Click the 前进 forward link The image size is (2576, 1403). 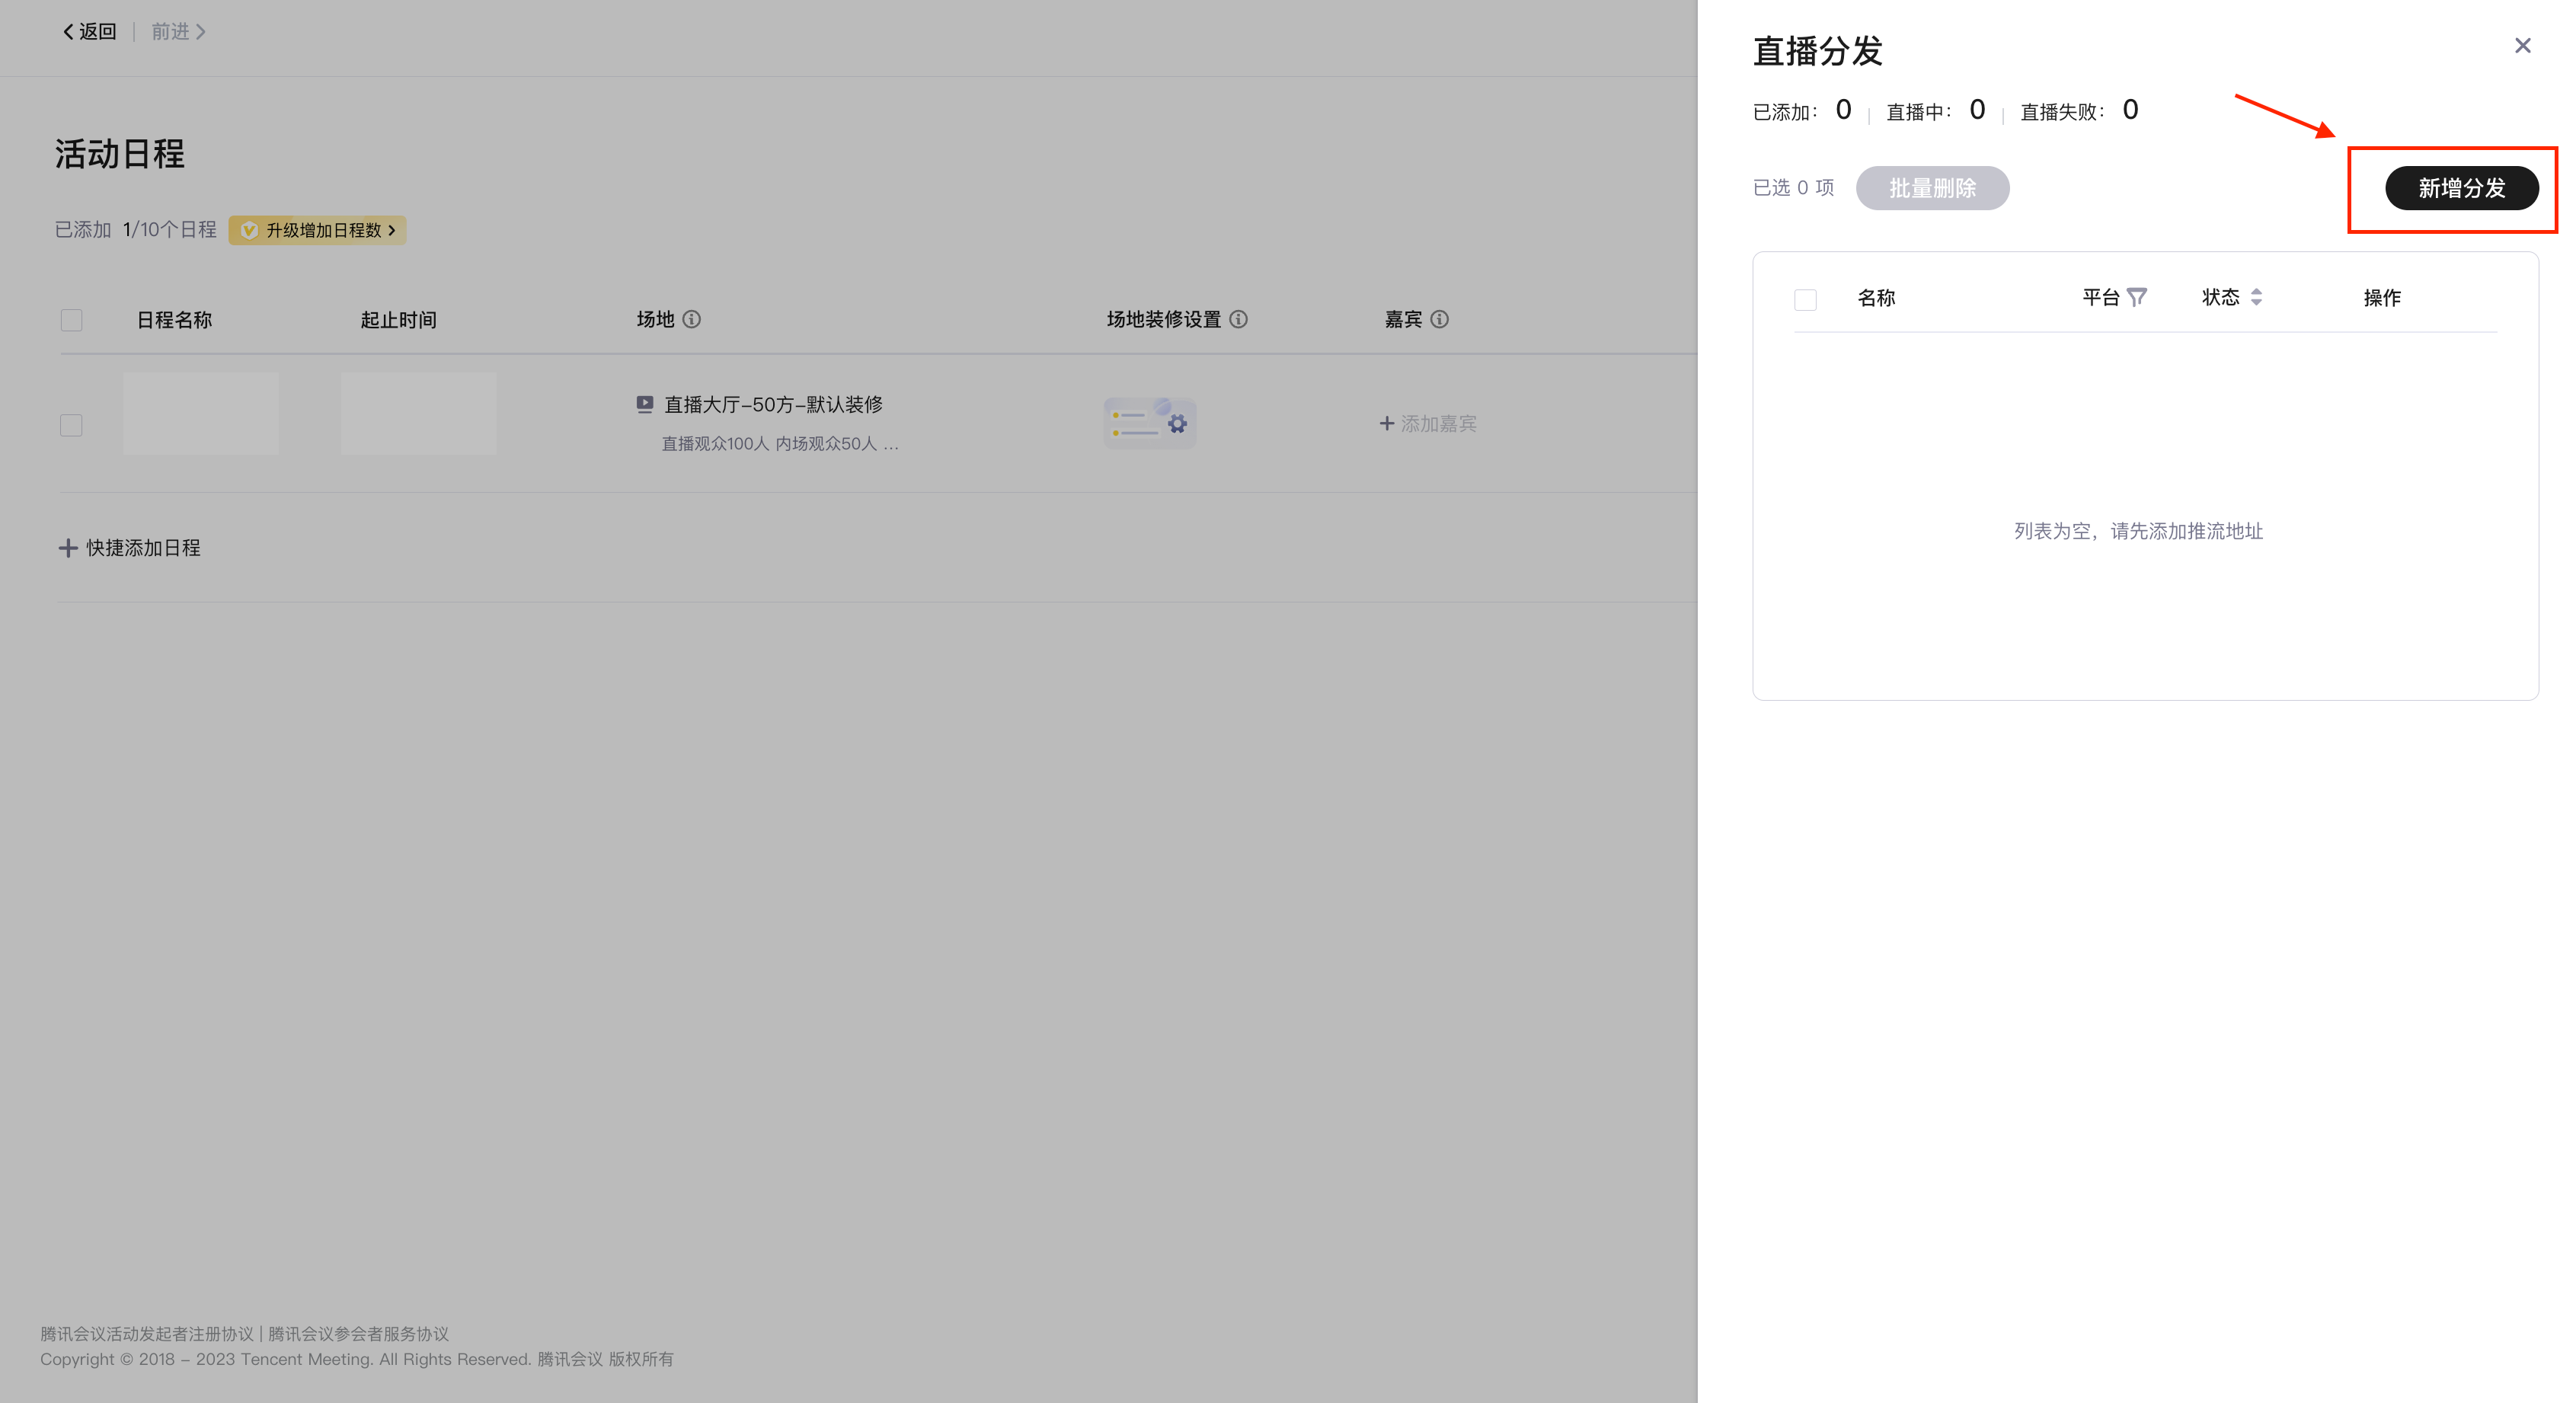[x=178, y=32]
